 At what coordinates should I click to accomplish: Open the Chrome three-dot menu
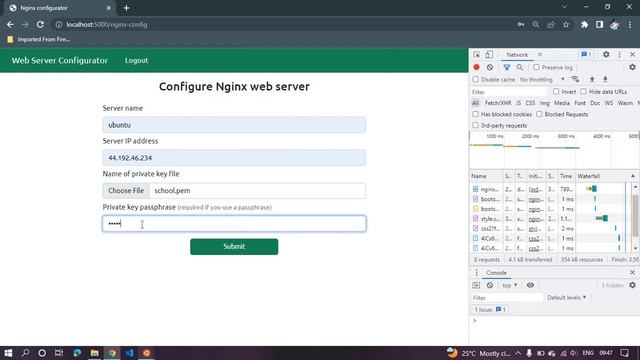click(630, 24)
